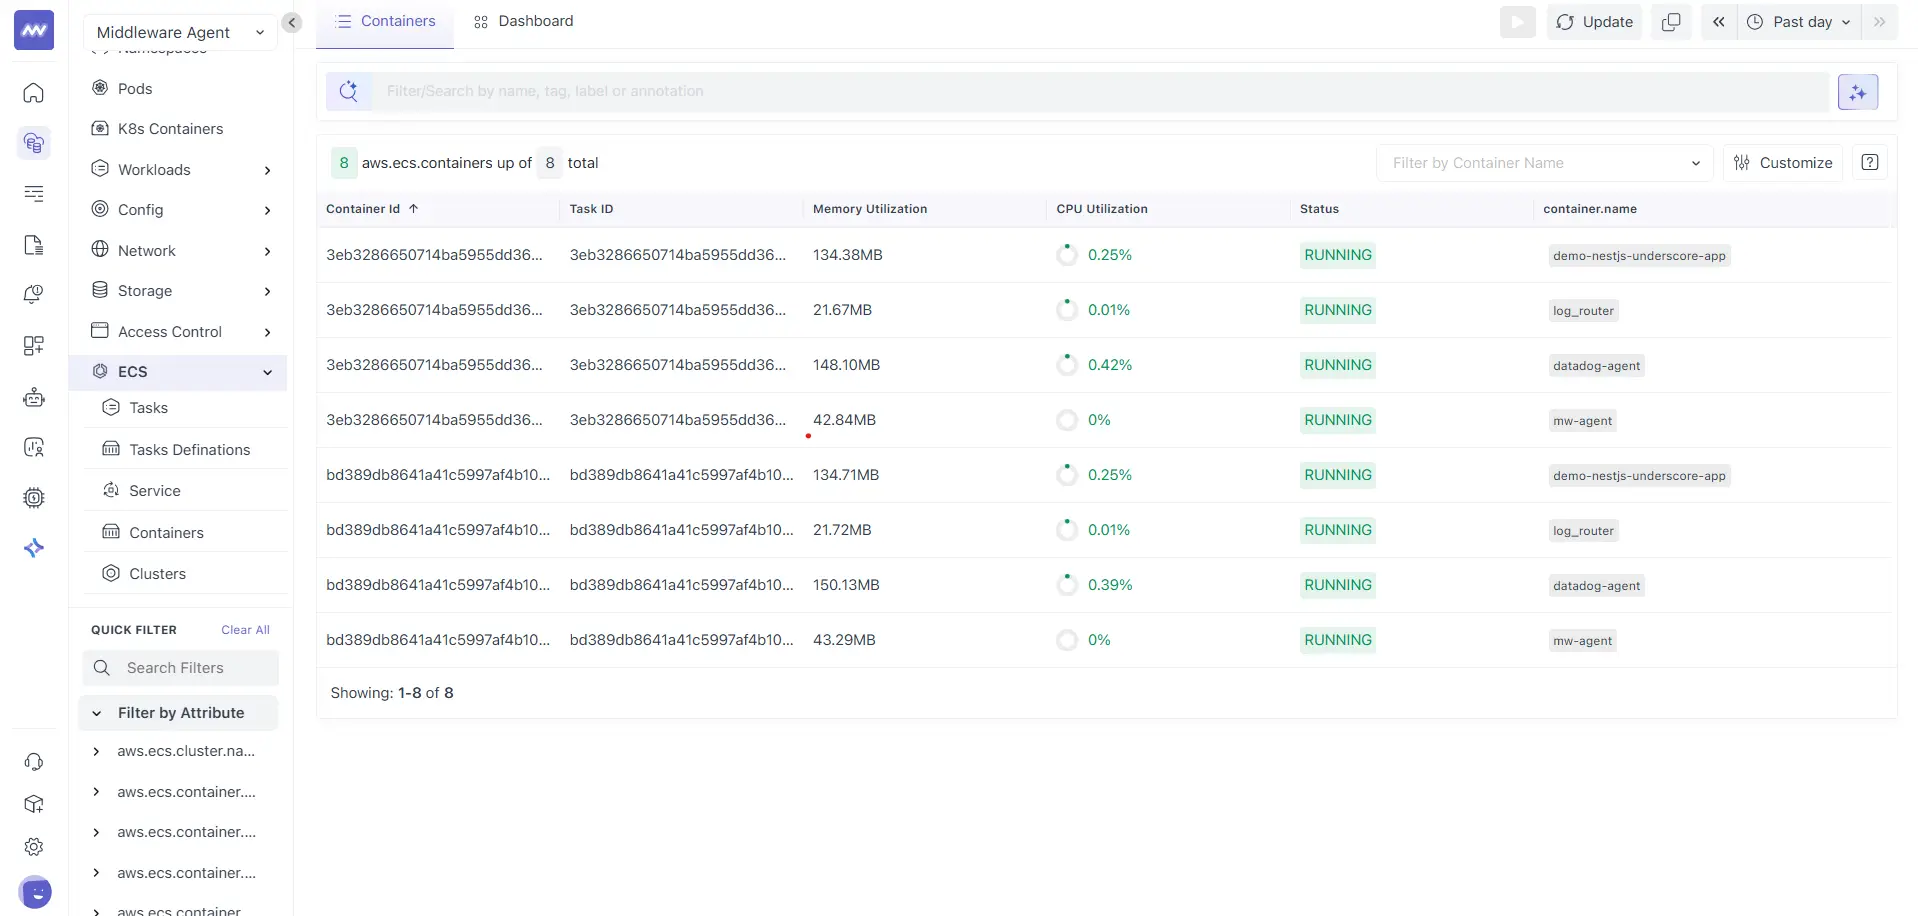The image size is (1918, 916).
Task: Click the Update button
Action: tap(1594, 22)
